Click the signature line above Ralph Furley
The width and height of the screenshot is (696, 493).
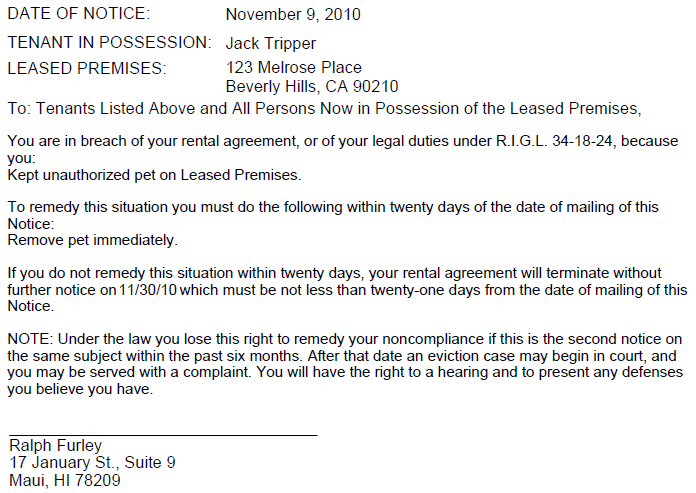pyautogui.click(x=163, y=434)
